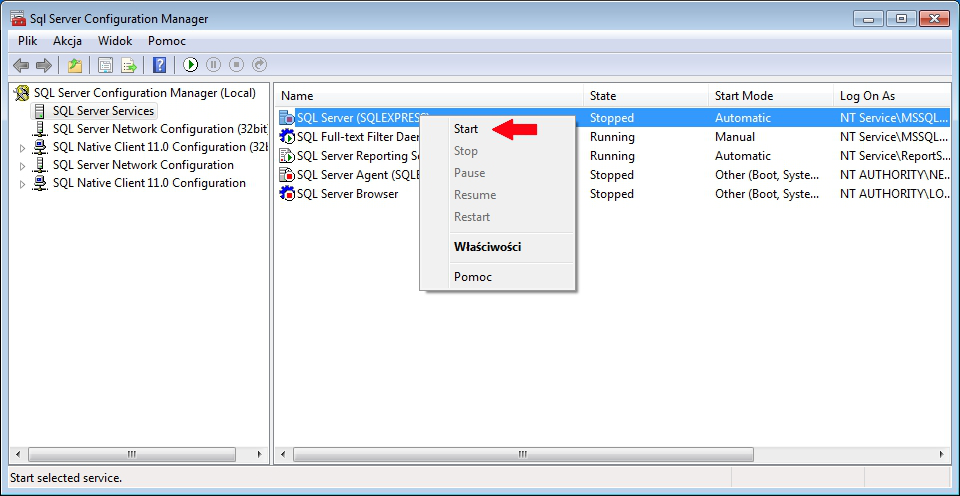Click NT Service\ReportS... log on cell
Screen dimensions: 960x496
pyautogui.click(x=895, y=156)
